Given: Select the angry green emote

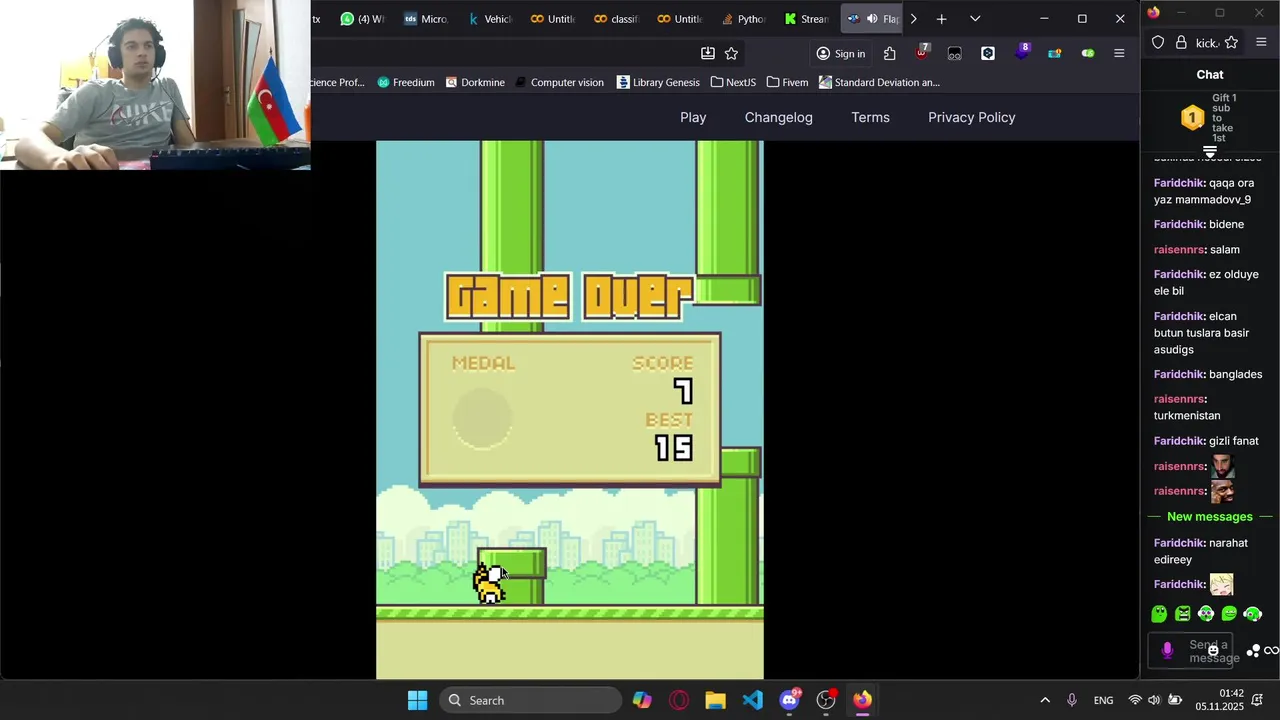Looking at the screenshot, I should click(1183, 614).
